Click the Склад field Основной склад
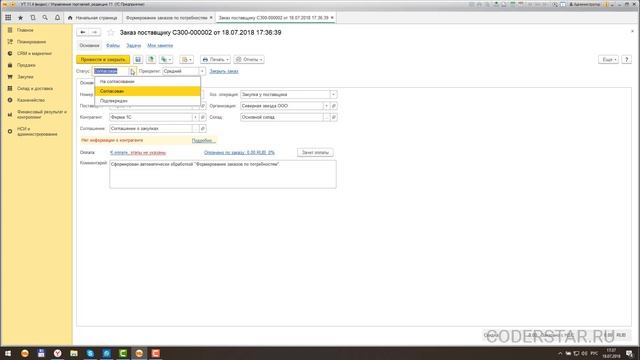 click(282, 118)
